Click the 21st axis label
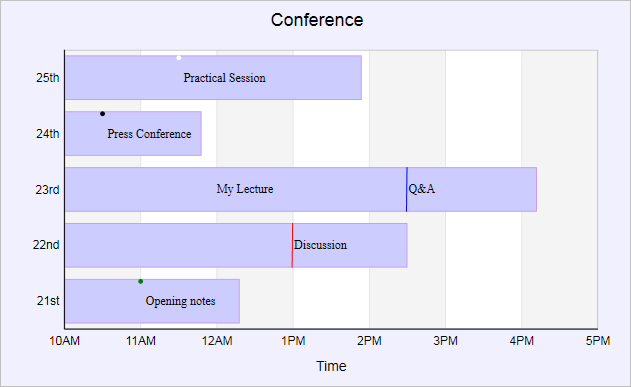Image resolution: width=631 pixels, height=387 pixels. pyautogui.click(x=48, y=301)
